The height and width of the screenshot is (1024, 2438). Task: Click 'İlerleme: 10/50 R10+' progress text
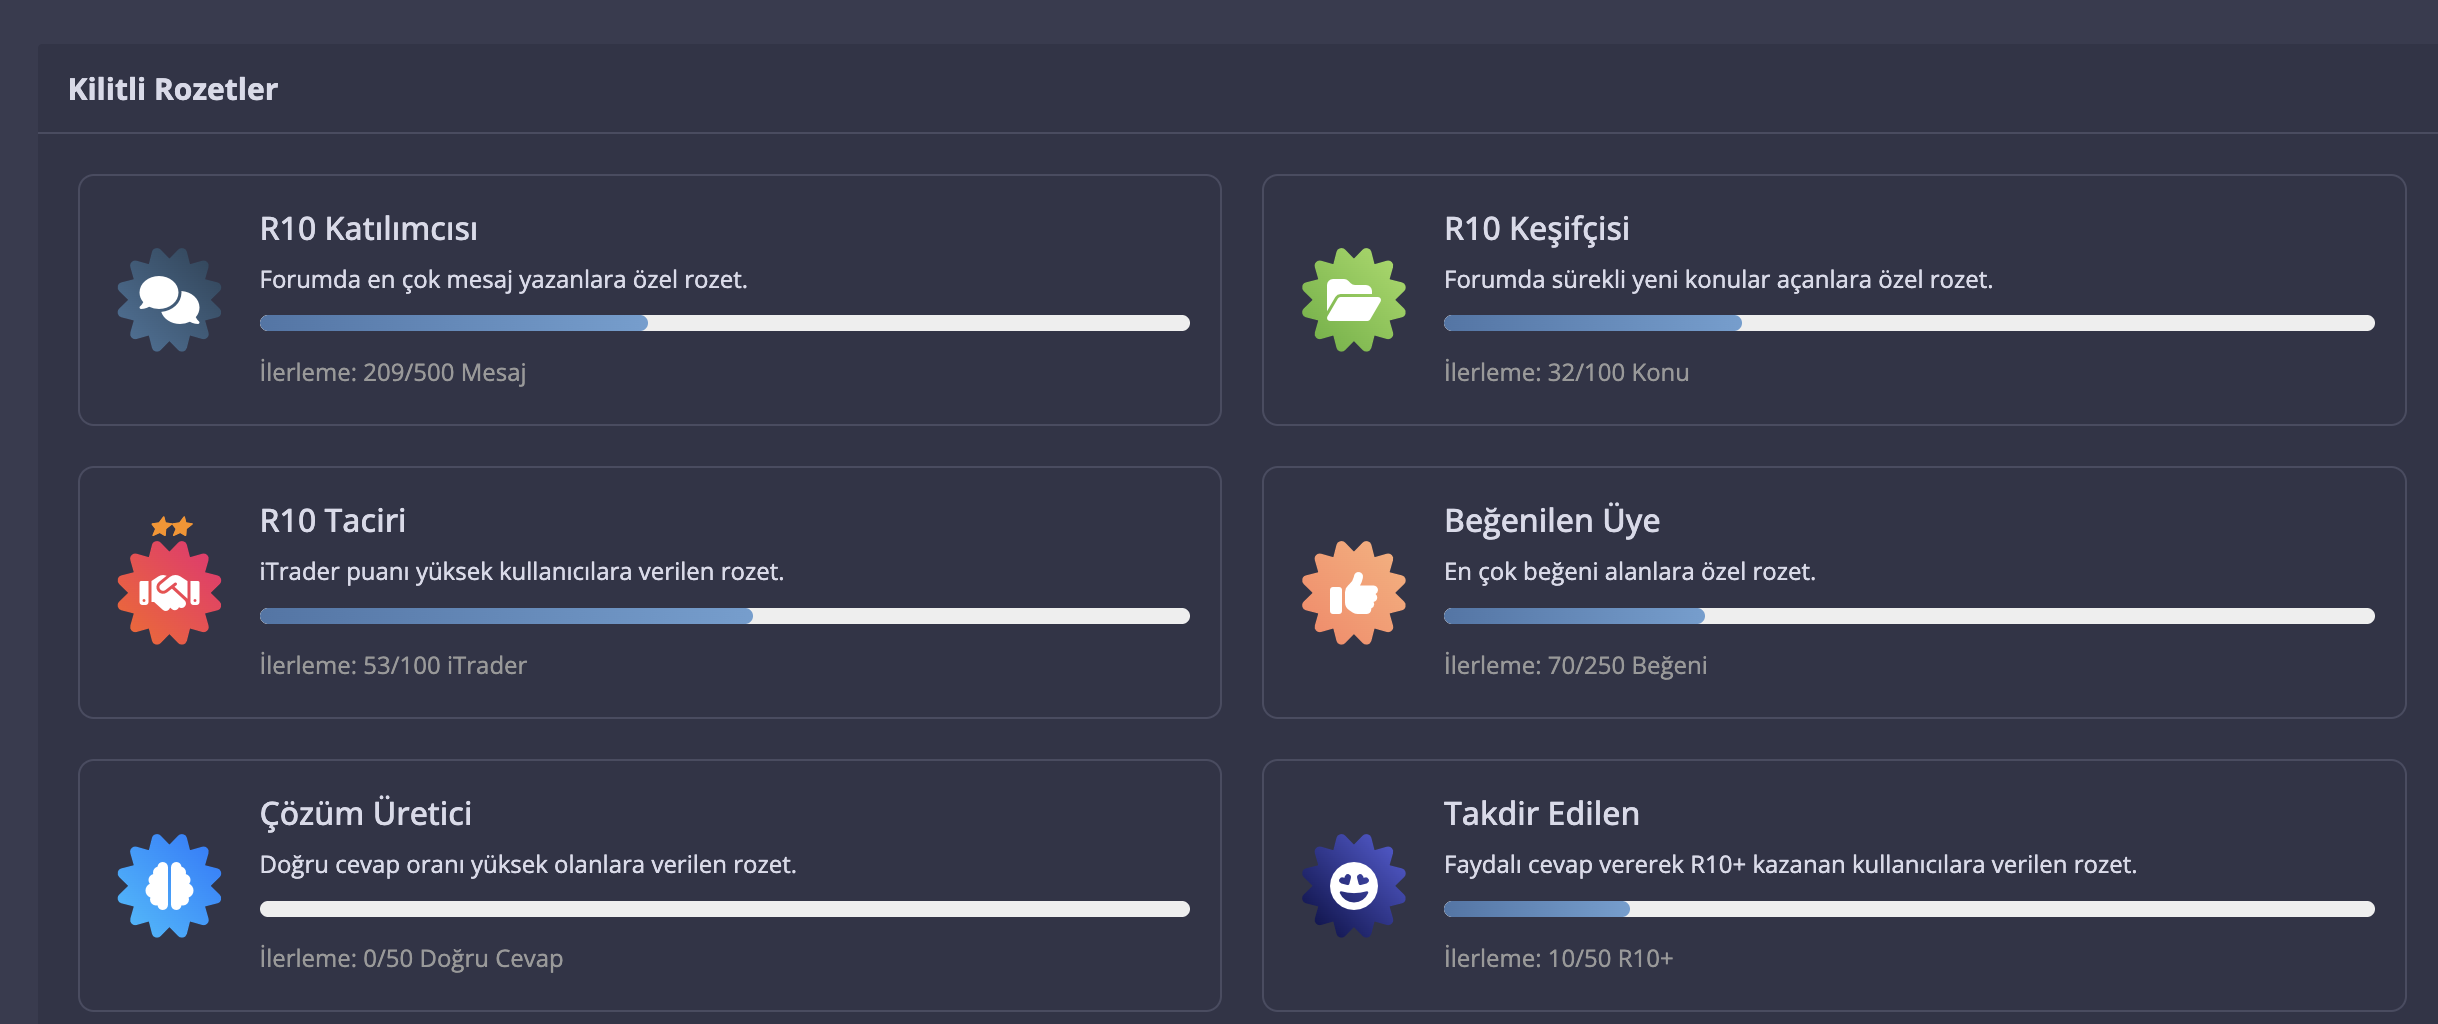(1558, 958)
